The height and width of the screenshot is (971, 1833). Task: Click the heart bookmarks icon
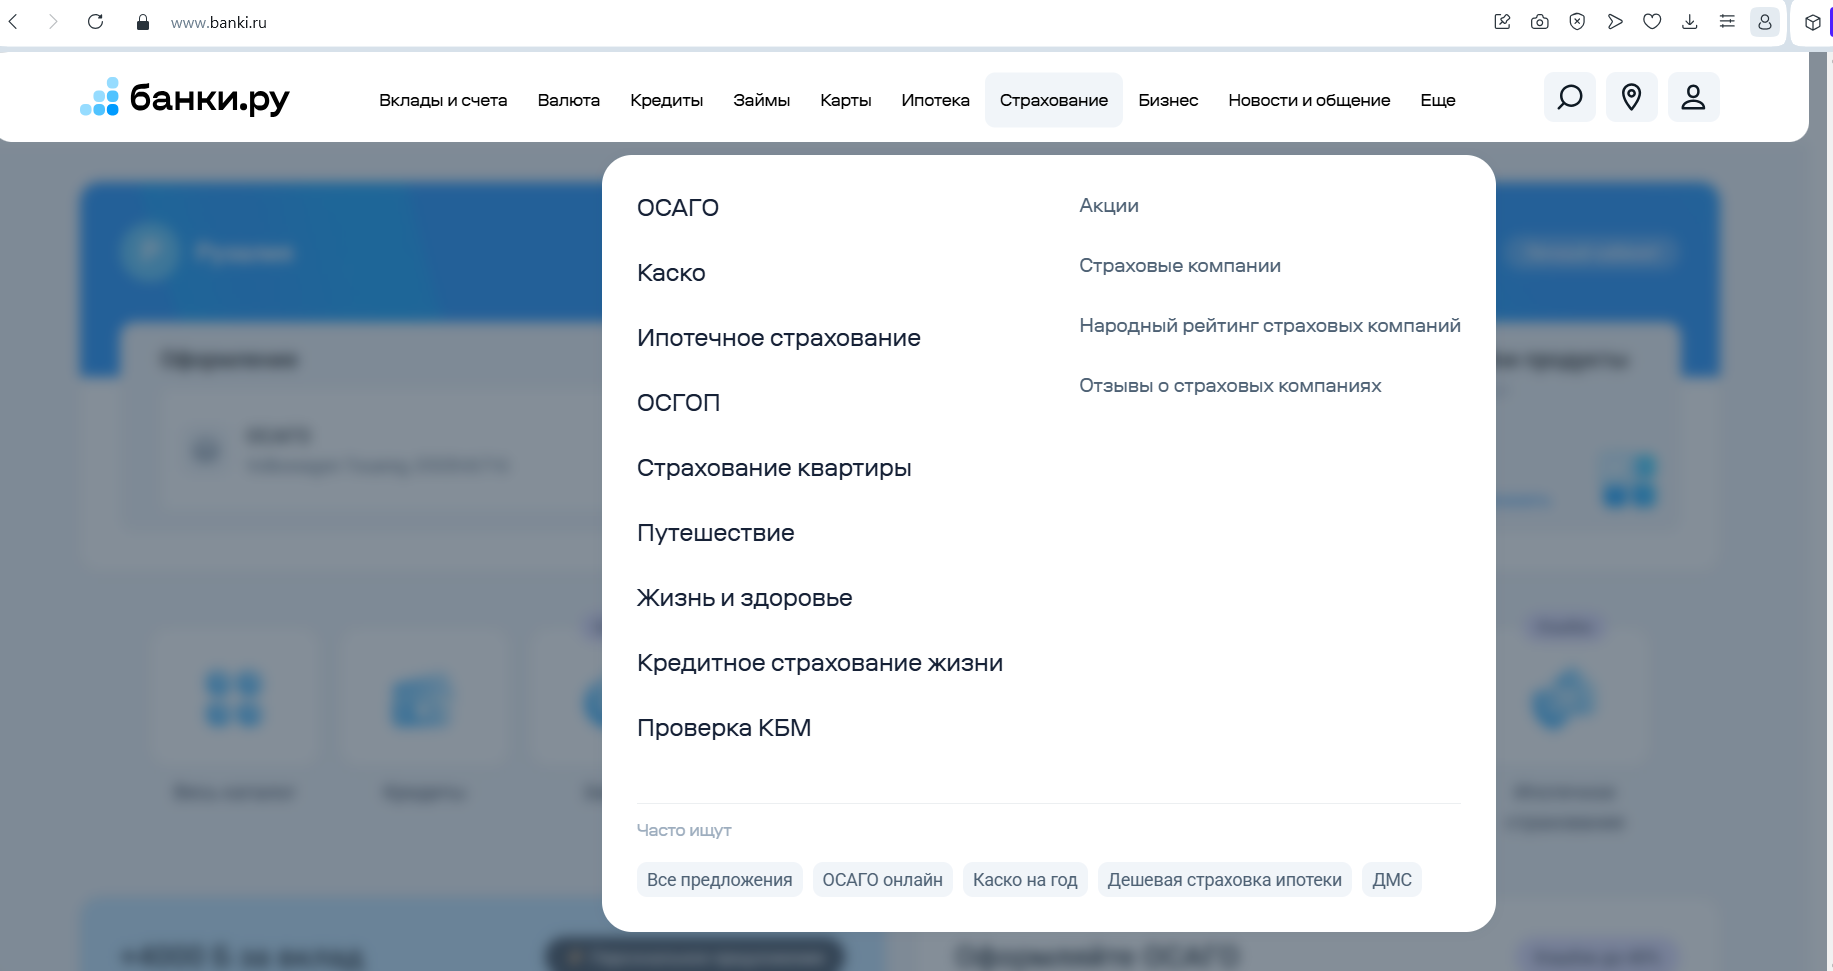pyautogui.click(x=1652, y=22)
